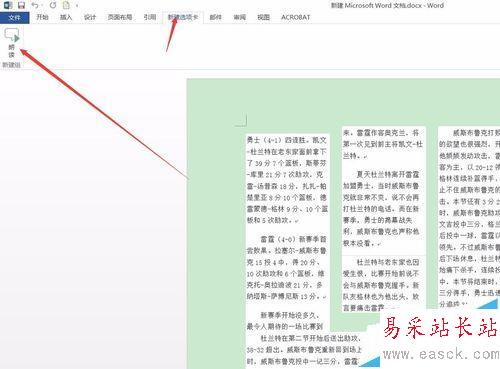Click paragraph starting 威斯布鲁克打 in third column

[x=469, y=219]
